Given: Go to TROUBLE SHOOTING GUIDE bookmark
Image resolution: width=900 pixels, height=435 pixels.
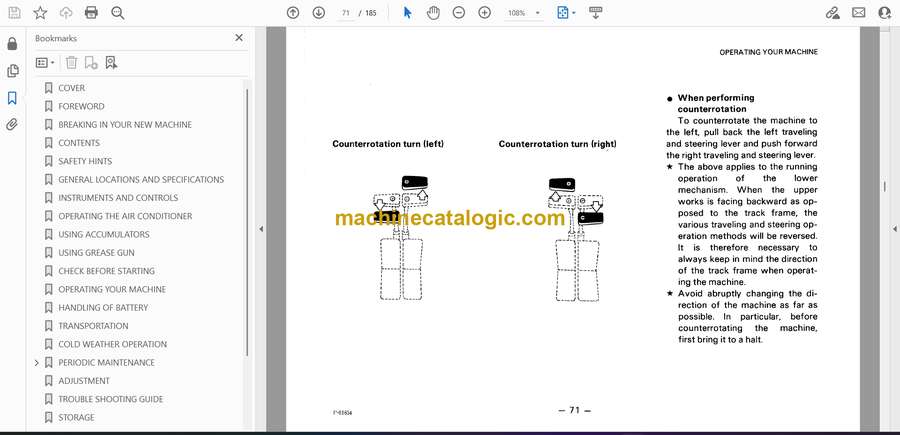Looking at the screenshot, I should point(110,399).
